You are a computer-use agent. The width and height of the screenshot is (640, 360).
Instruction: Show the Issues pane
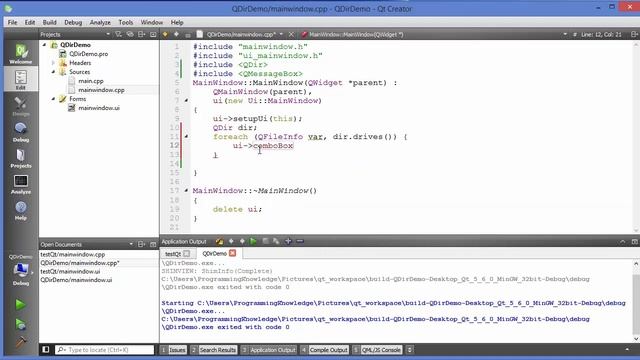pos(173,350)
